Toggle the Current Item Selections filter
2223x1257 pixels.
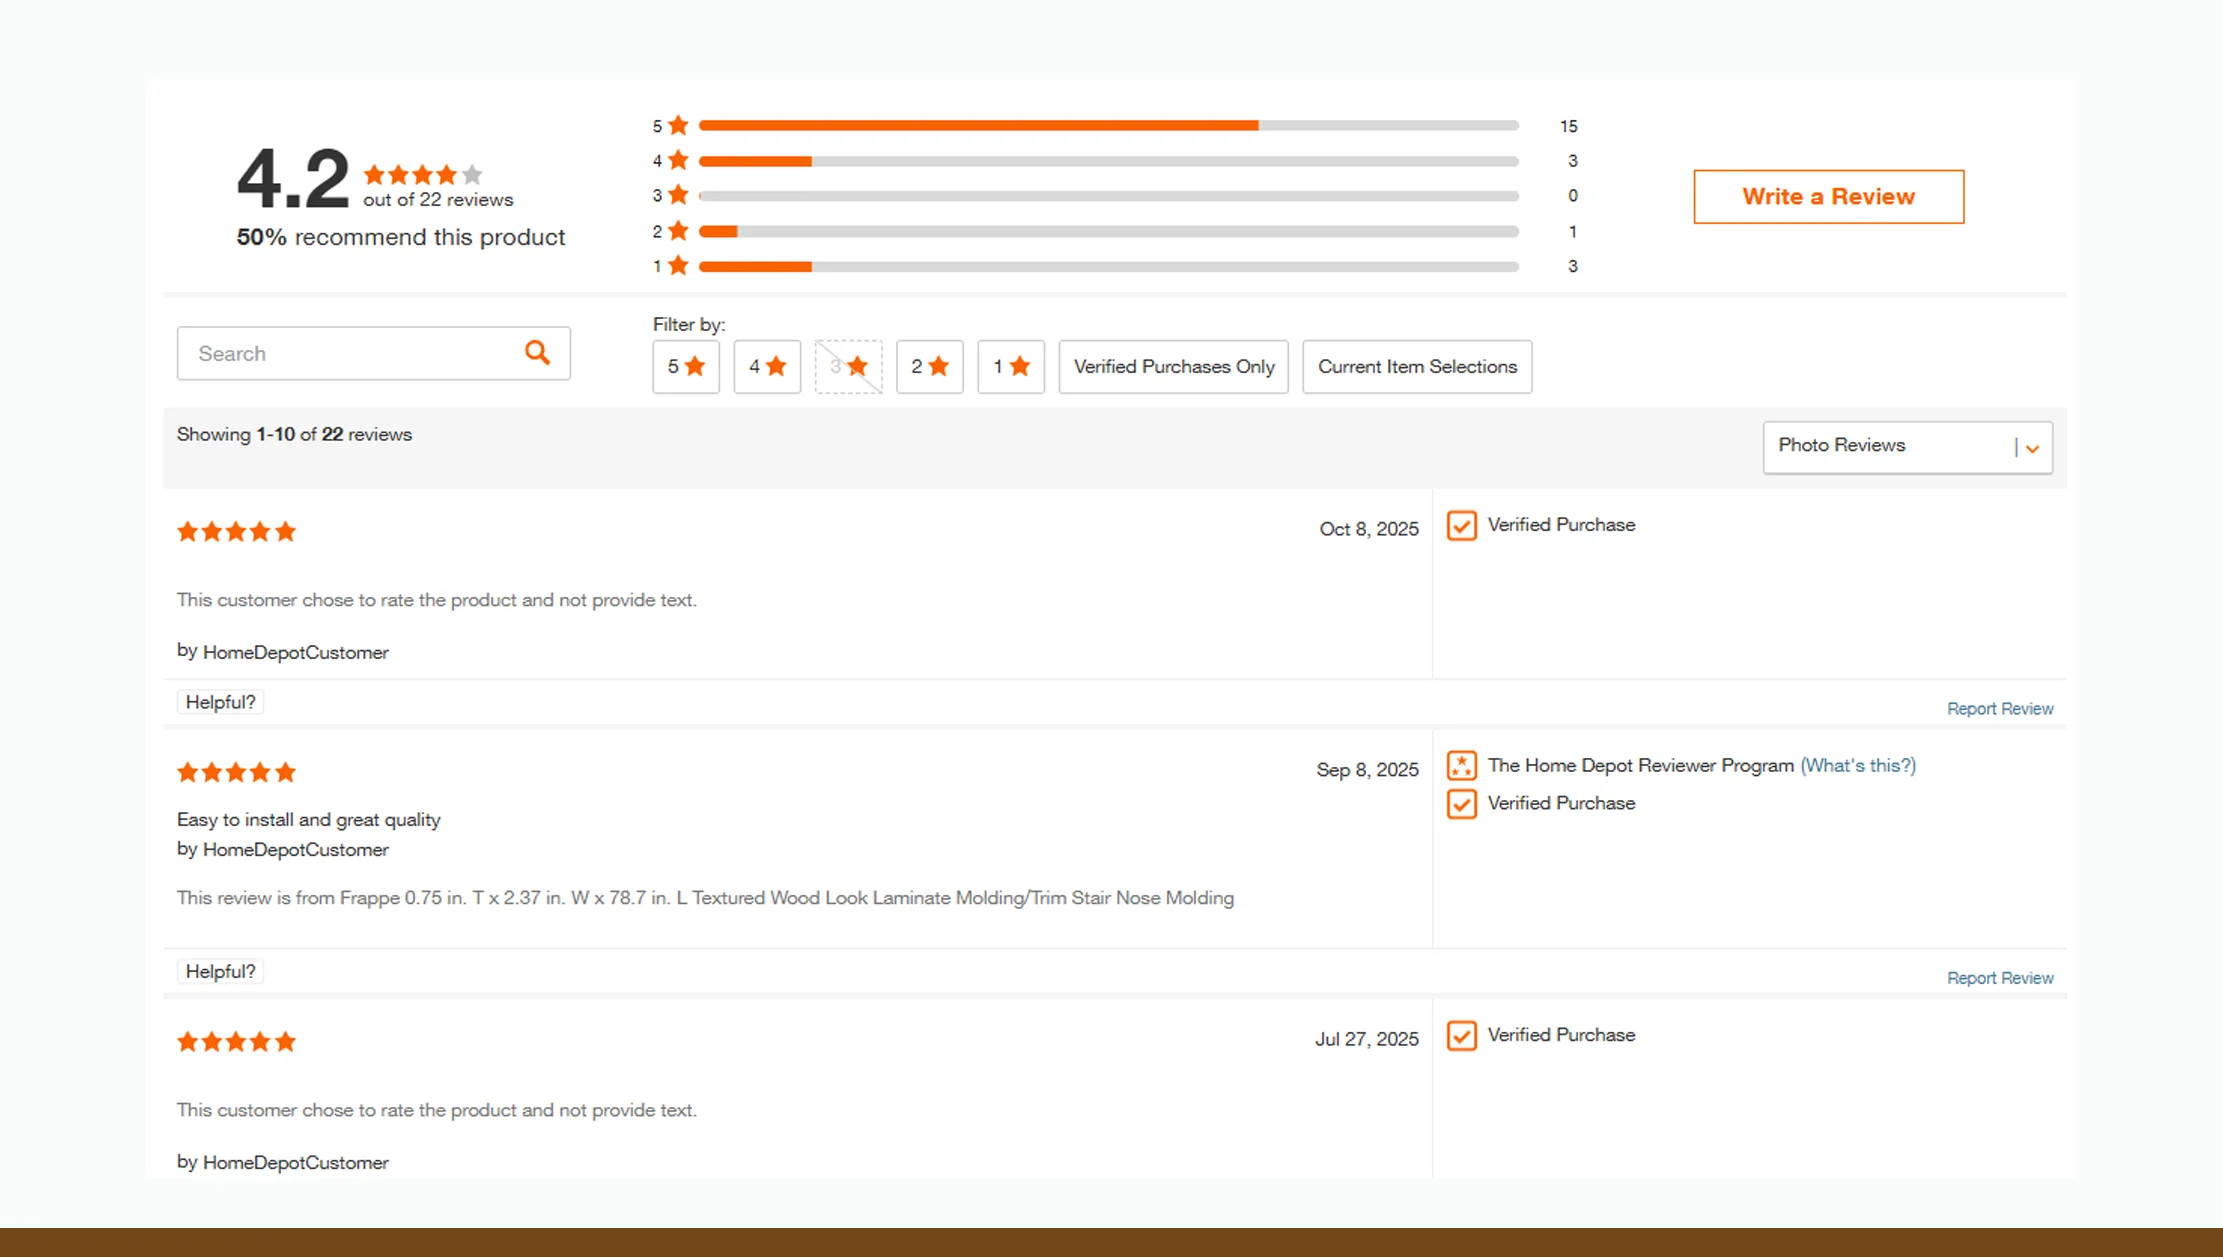coord(1416,366)
